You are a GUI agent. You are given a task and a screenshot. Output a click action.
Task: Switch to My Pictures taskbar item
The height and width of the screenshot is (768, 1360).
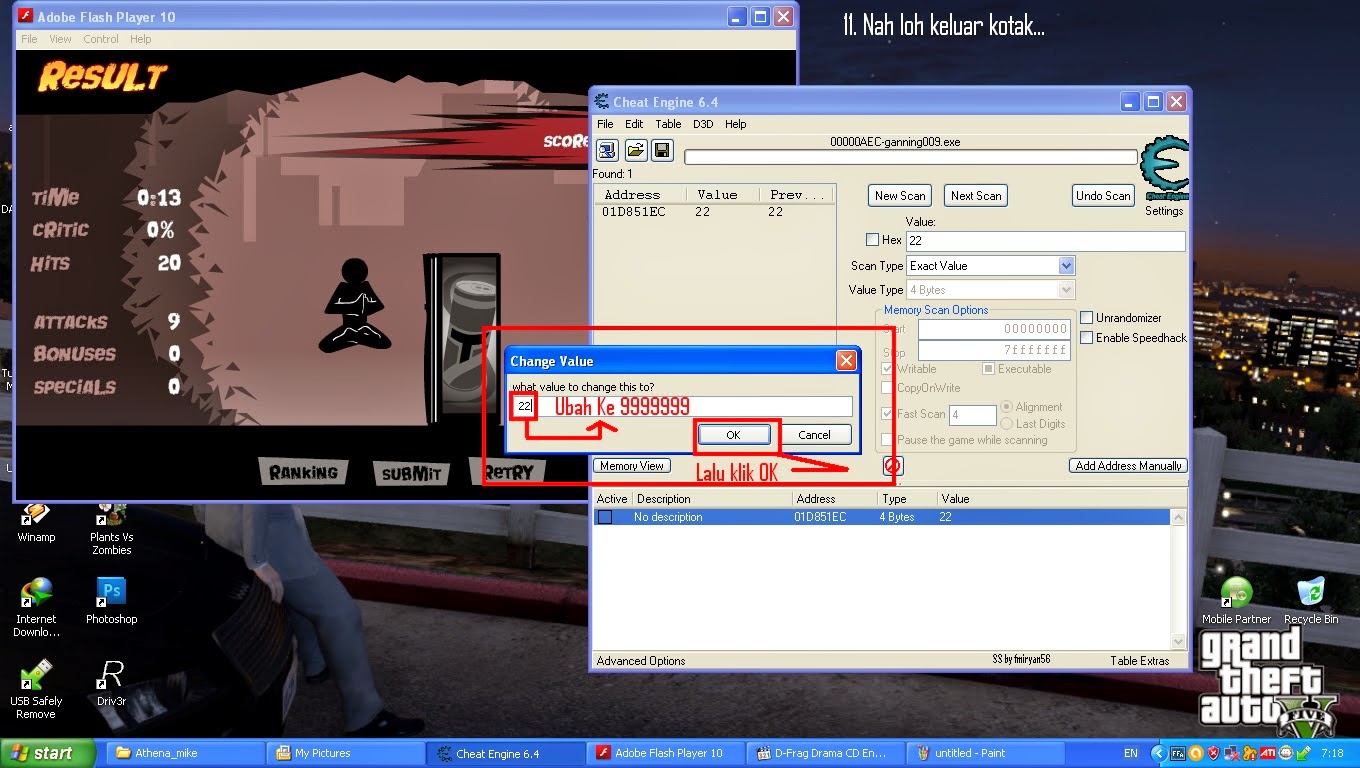[x=346, y=753]
